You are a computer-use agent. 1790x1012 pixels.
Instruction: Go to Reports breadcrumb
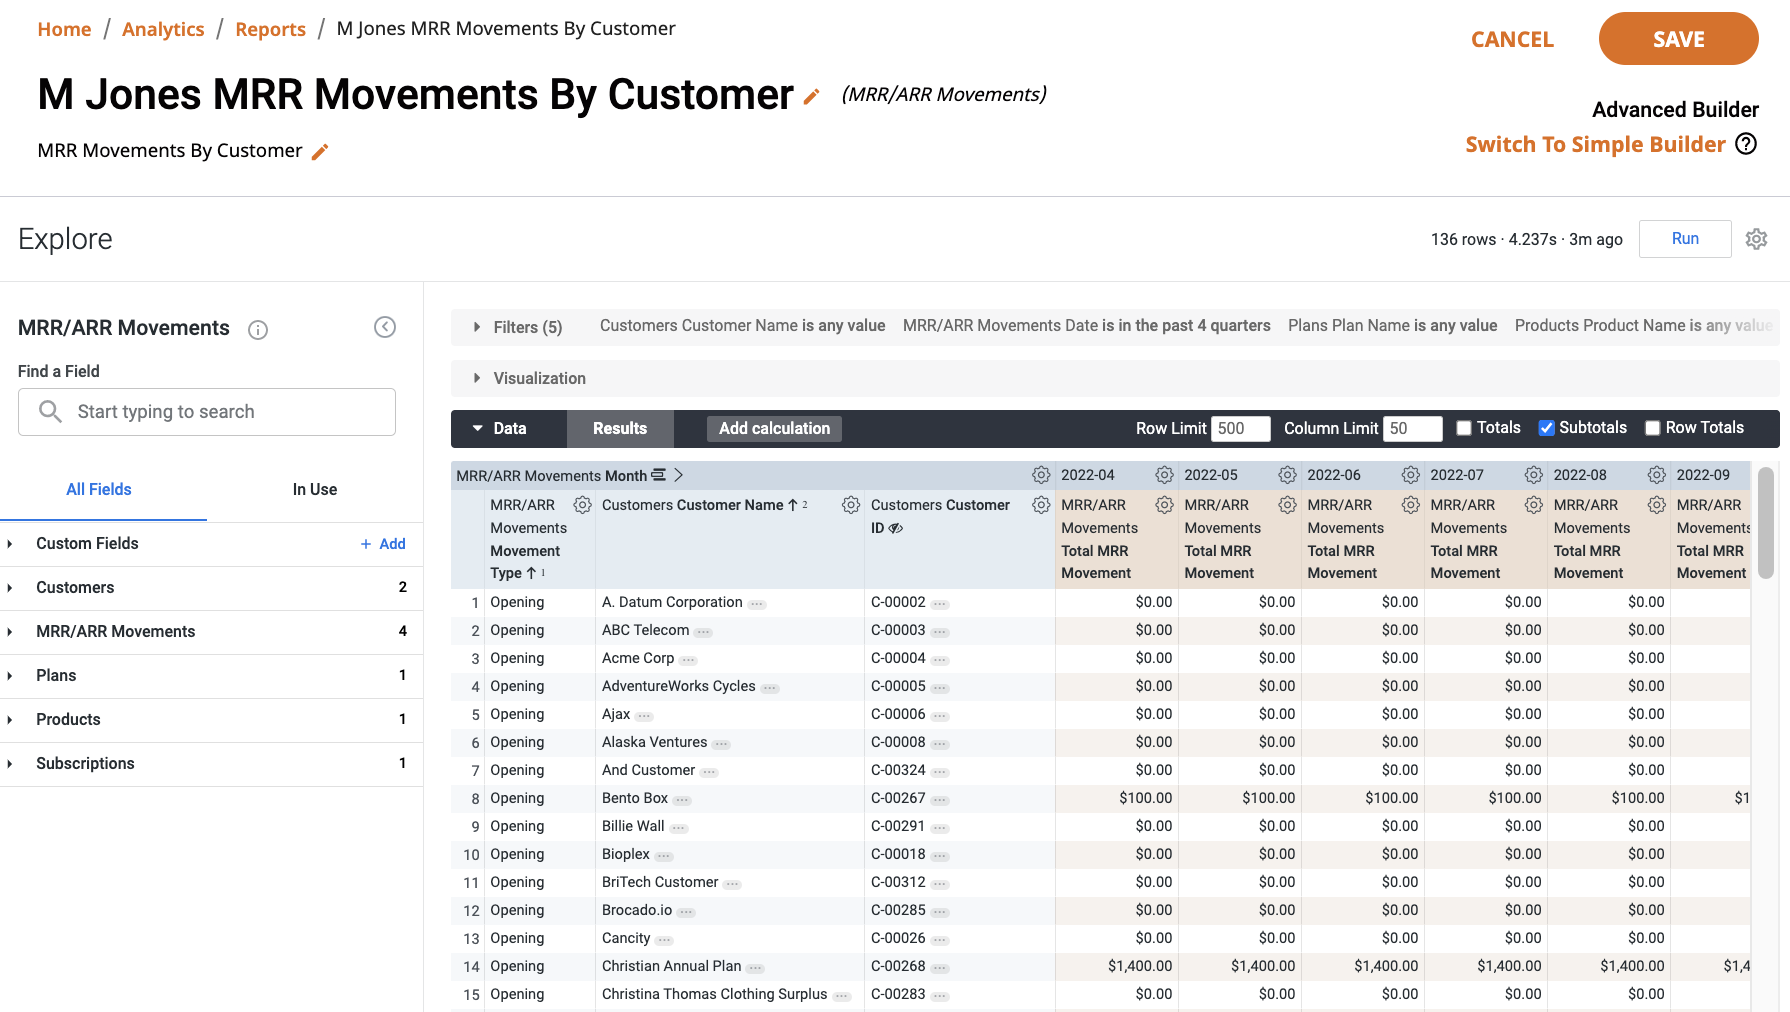[x=270, y=29]
